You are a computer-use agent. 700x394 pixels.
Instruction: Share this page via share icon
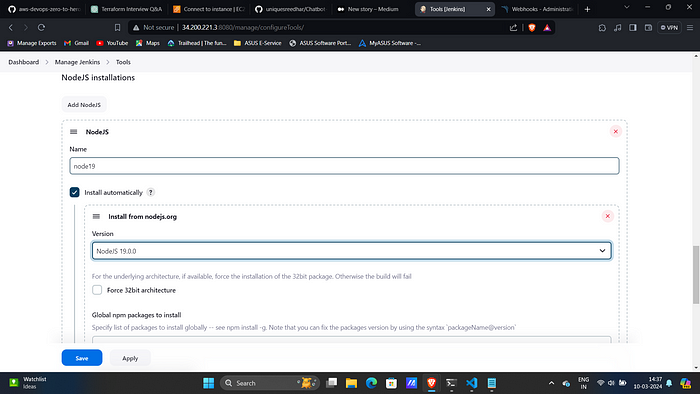click(x=513, y=28)
